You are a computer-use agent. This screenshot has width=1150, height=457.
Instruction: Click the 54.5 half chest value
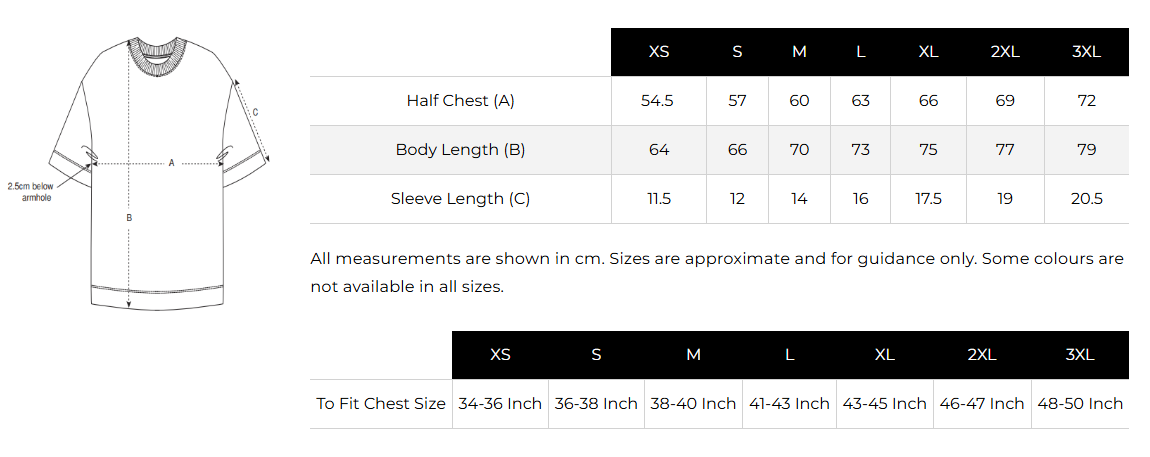pyautogui.click(x=659, y=101)
